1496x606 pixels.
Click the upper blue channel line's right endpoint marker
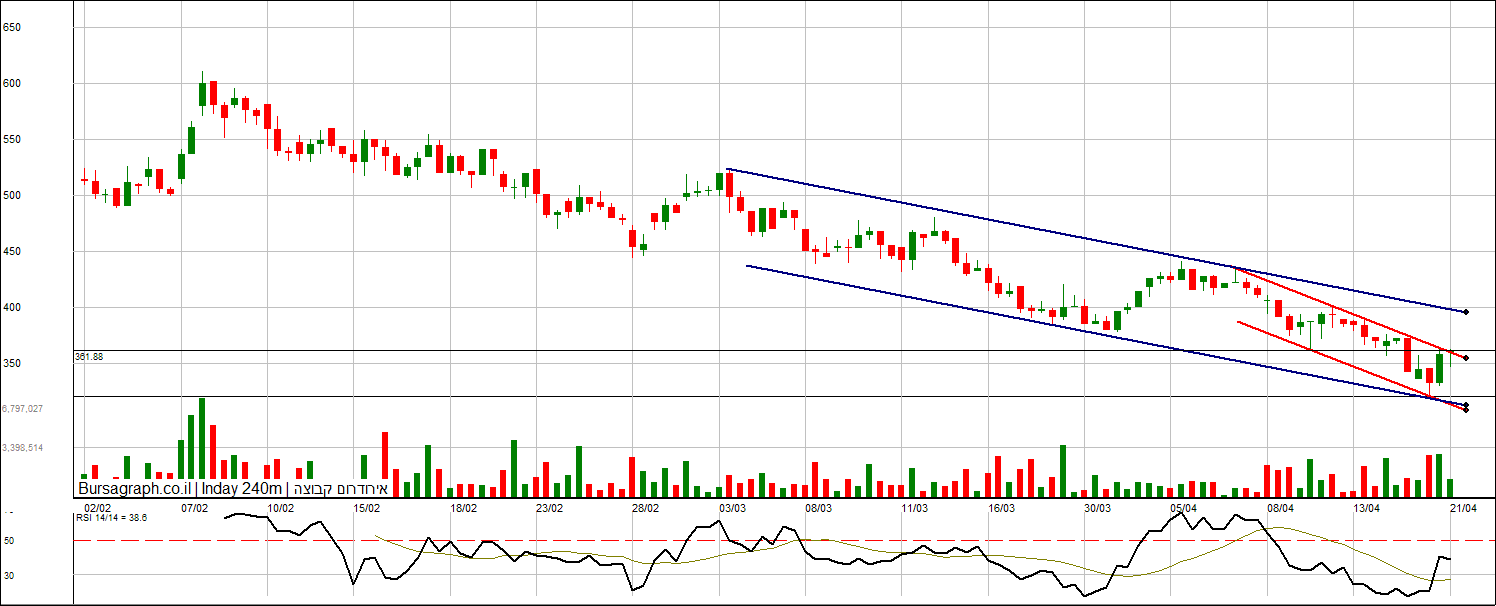pos(1466,313)
